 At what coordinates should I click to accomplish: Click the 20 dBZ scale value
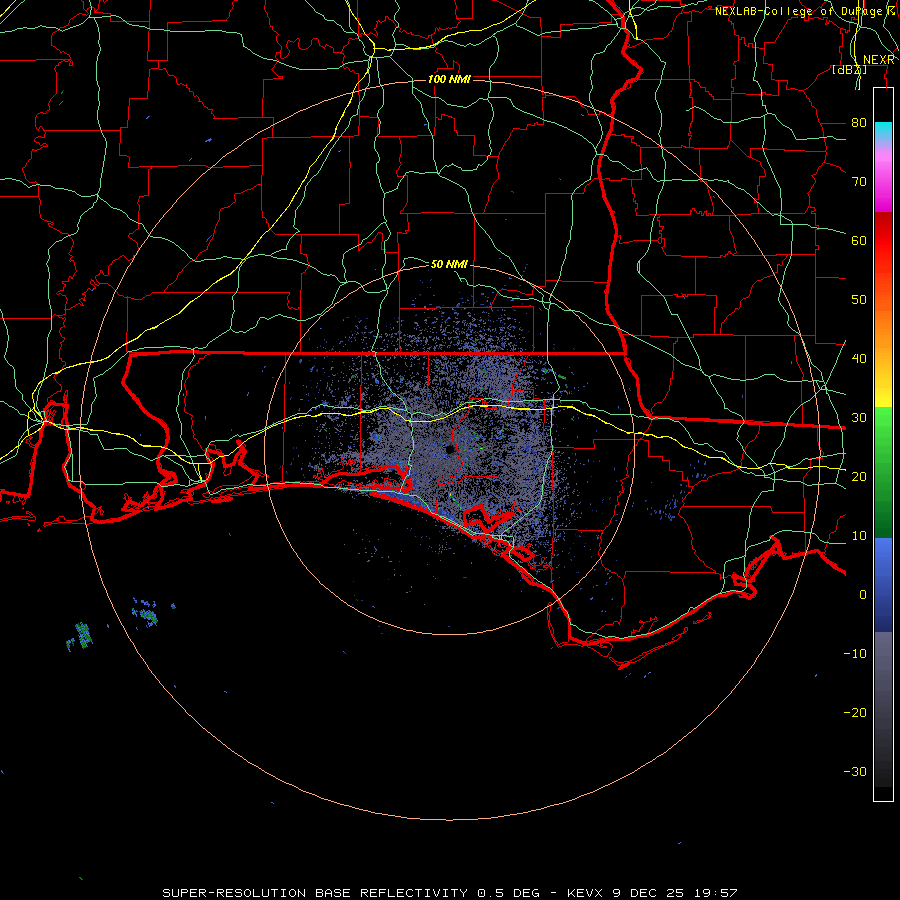(x=859, y=476)
